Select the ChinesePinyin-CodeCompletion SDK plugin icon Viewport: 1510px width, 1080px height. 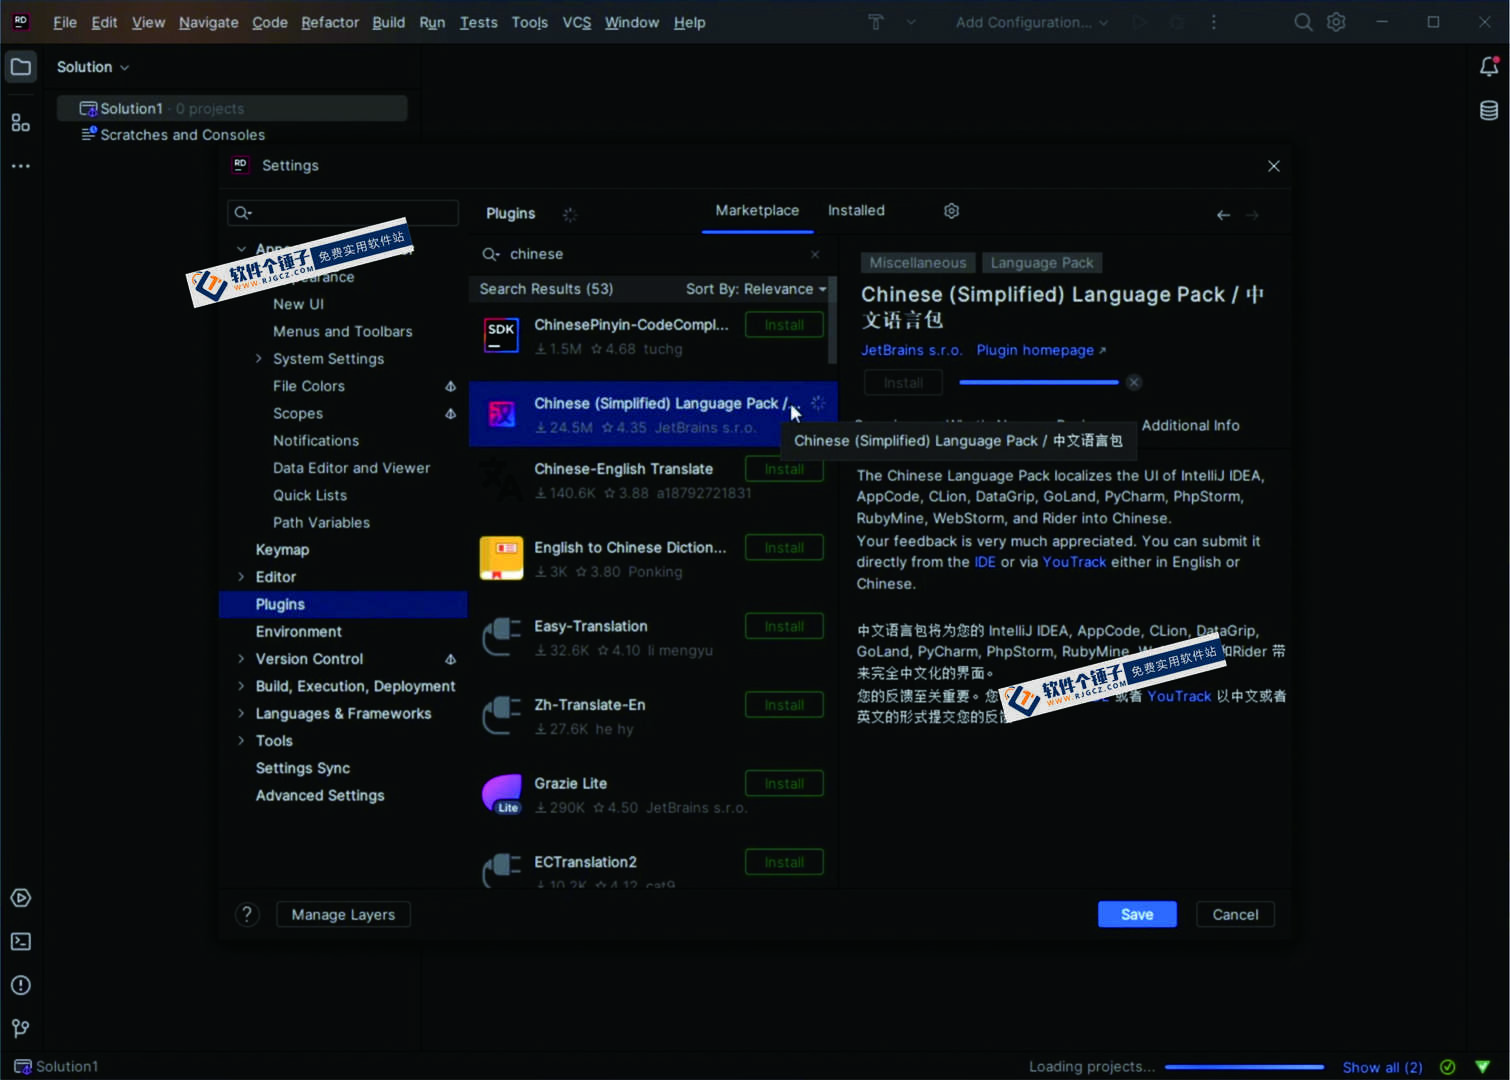coord(501,335)
